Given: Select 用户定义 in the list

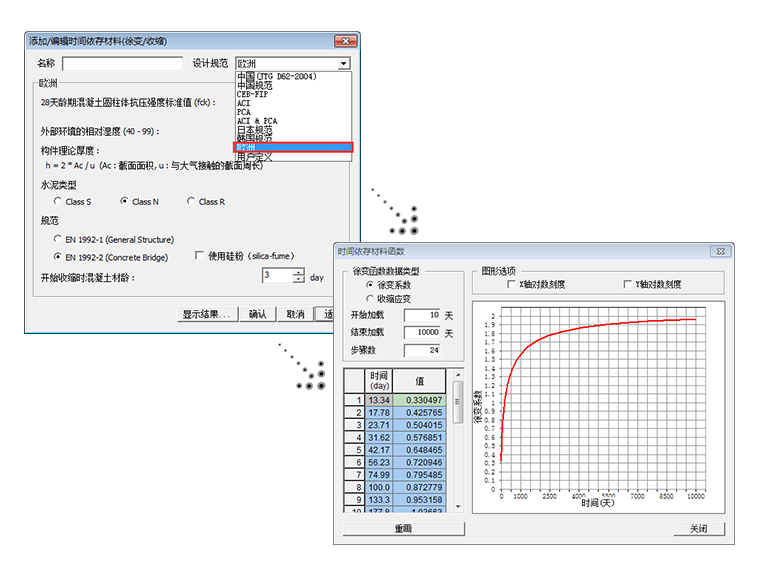Looking at the screenshot, I should (254, 157).
